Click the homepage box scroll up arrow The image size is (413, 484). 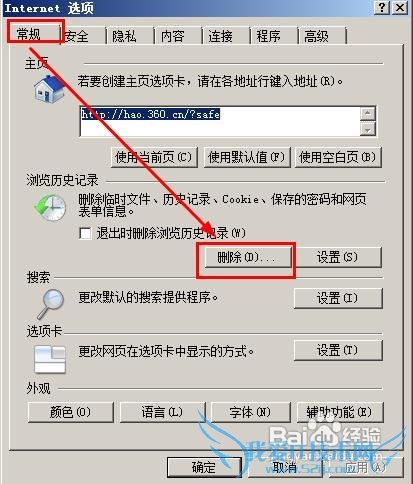[x=368, y=113]
